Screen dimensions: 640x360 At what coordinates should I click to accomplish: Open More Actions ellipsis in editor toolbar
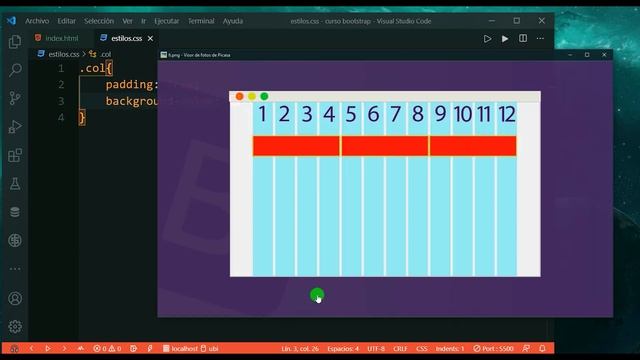tap(540, 38)
